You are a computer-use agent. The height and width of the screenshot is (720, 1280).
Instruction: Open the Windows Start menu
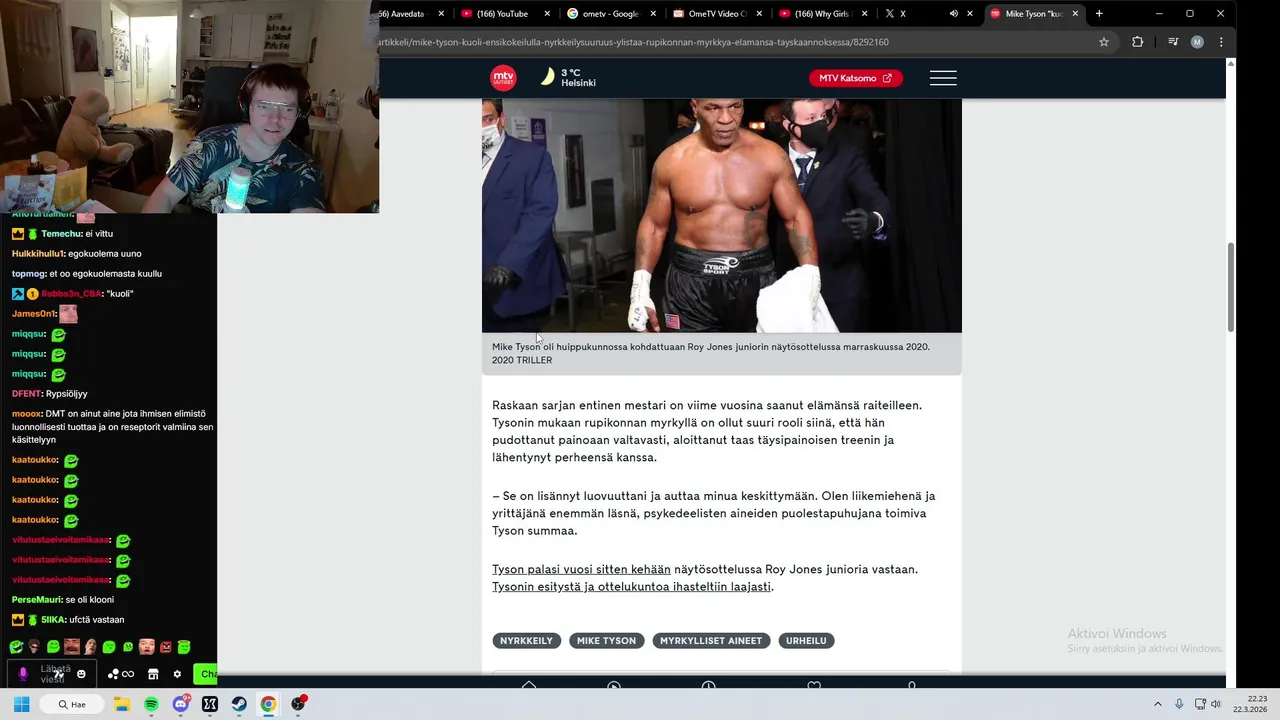(21, 704)
